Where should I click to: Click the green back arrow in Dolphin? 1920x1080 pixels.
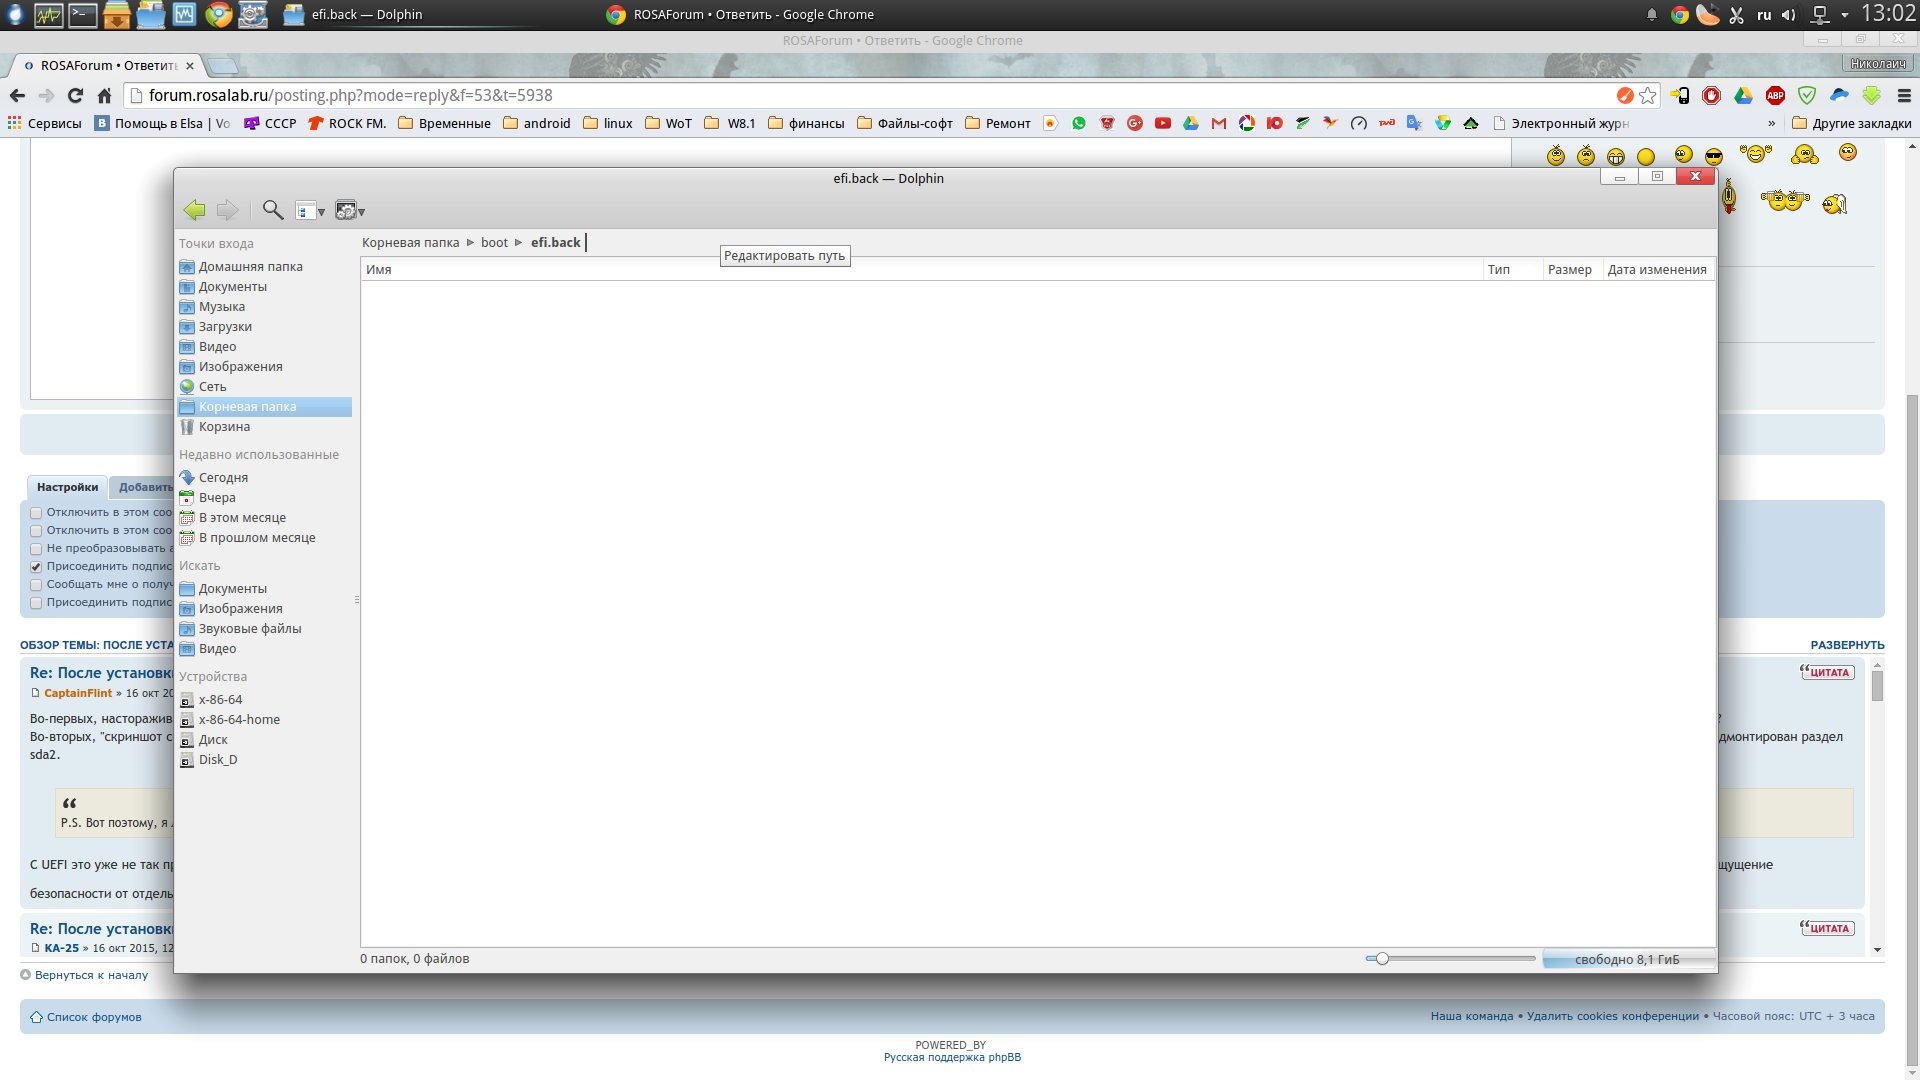194,210
